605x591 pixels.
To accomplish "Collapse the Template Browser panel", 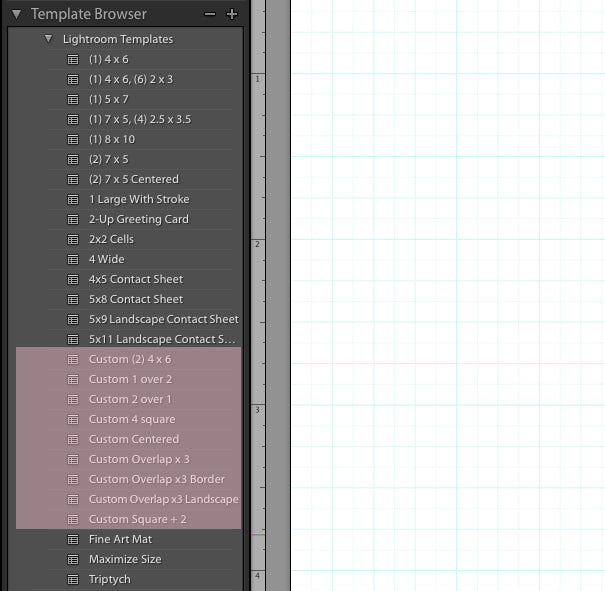I will [x=16, y=15].
